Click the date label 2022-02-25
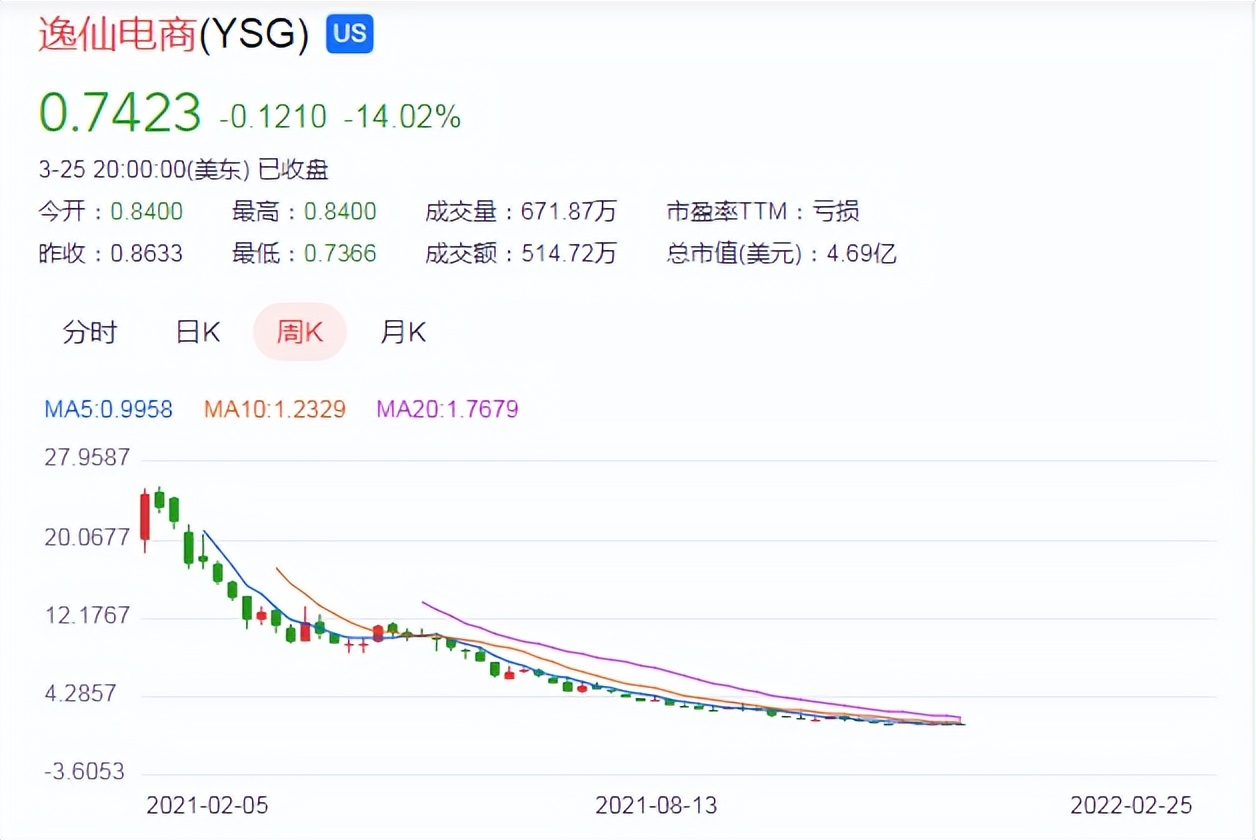This screenshot has height=840, width=1256. click(1131, 805)
